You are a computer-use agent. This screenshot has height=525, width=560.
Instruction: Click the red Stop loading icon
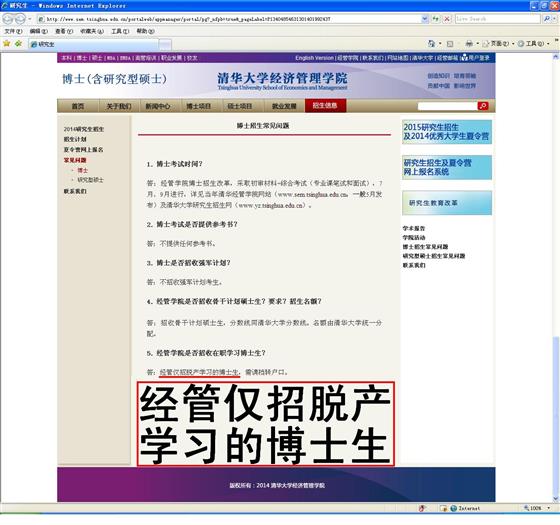(447, 19)
